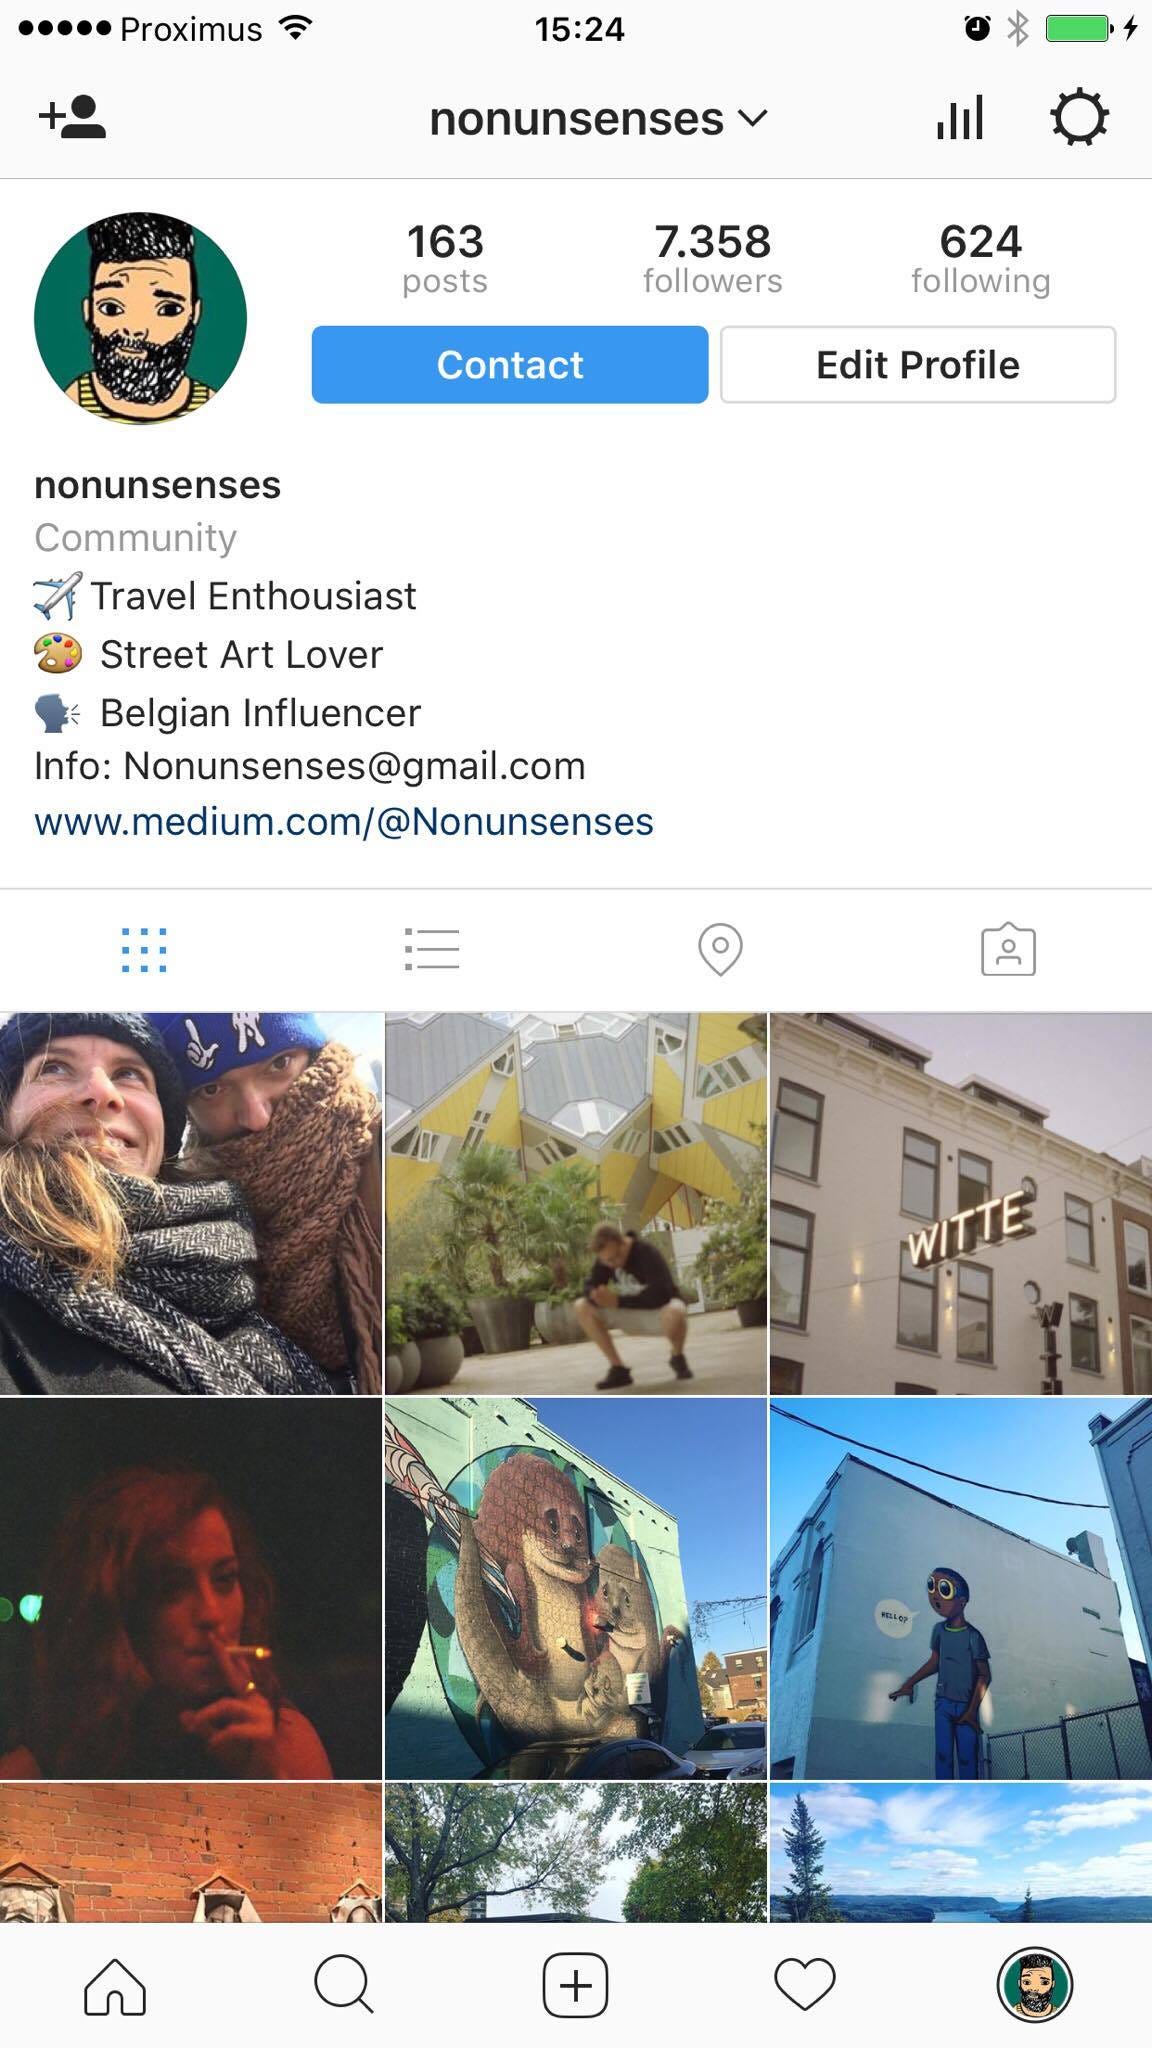Open the activity heart icon
1152x2048 pixels.
click(805, 1985)
